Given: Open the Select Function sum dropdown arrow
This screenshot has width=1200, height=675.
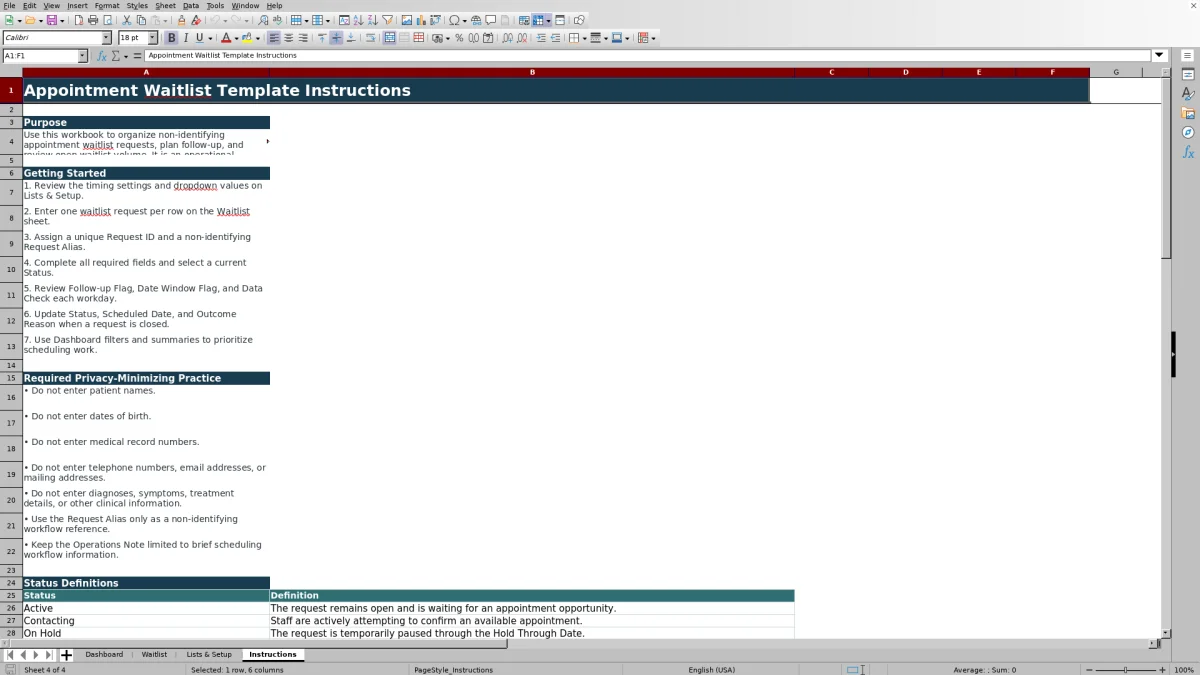Looking at the screenshot, I should (124, 56).
